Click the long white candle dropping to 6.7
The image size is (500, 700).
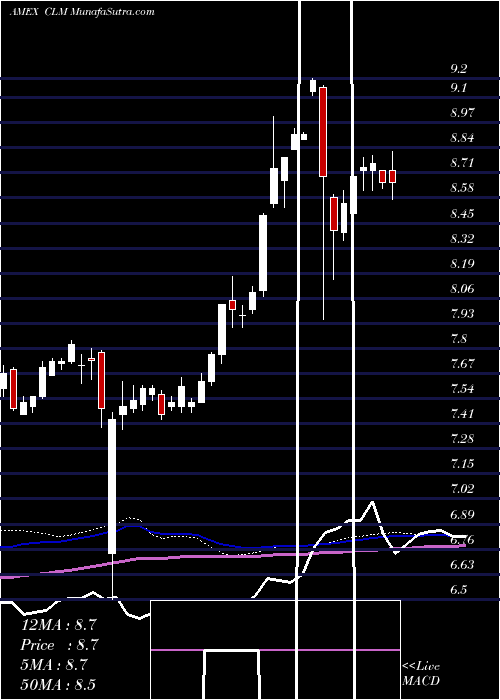pos(112,486)
